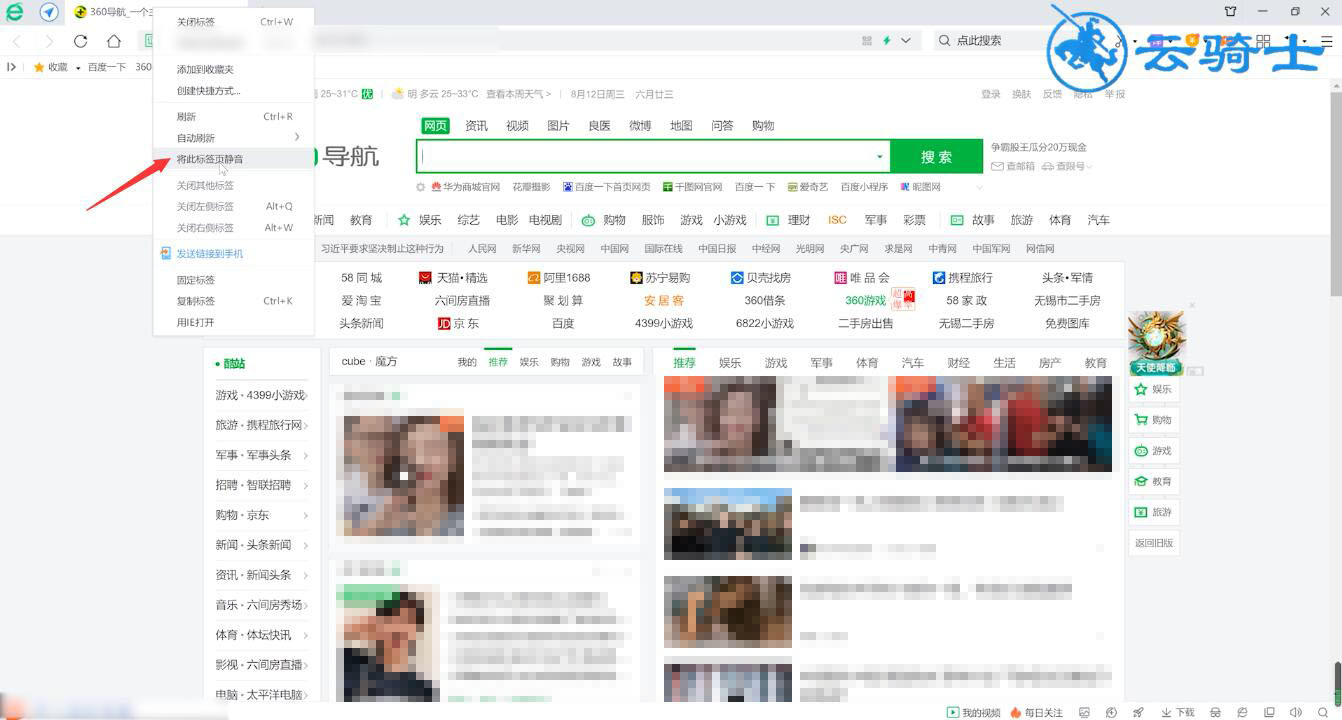Click the speaker volume icon in status bar
Viewport: 1342px width, 720px height.
(x=1296, y=712)
